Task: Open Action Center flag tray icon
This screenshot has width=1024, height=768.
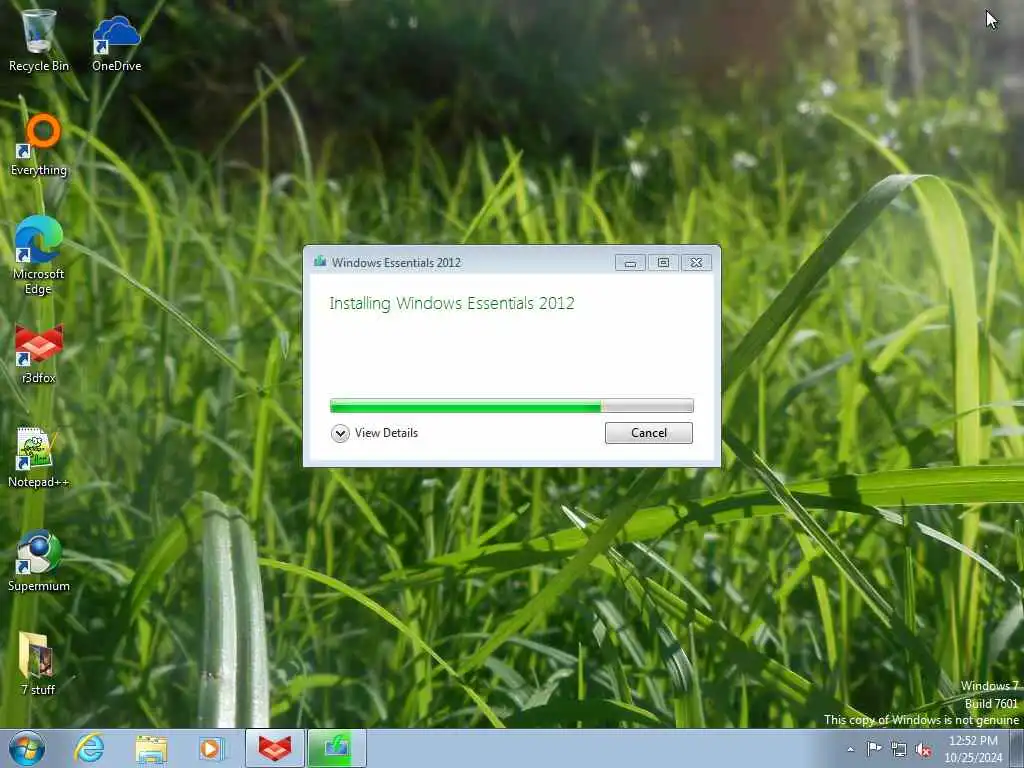Action: (874, 749)
